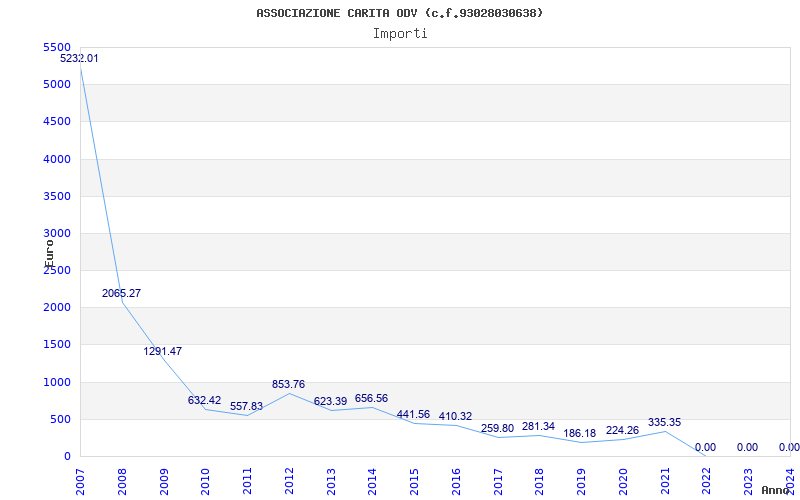This screenshot has width=800, height=500.
Task: Click the 2009 year axis label
Action: (x=164, y=482)
